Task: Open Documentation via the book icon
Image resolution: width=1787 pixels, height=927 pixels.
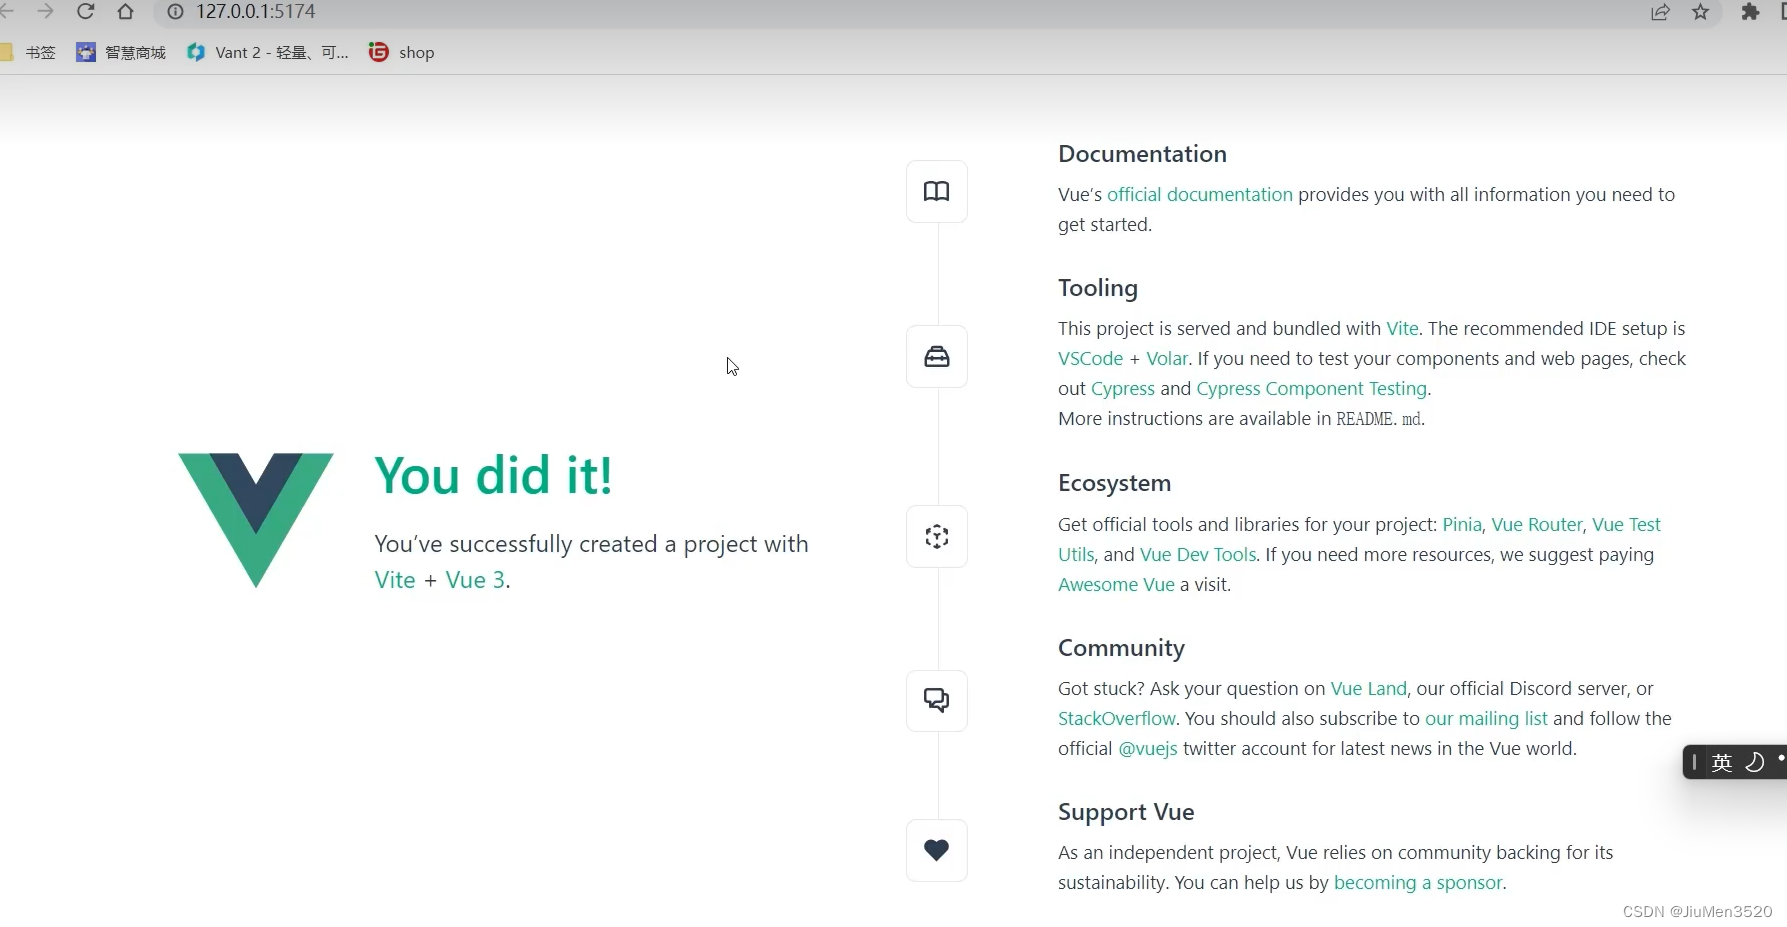Action: coord(936,191)
